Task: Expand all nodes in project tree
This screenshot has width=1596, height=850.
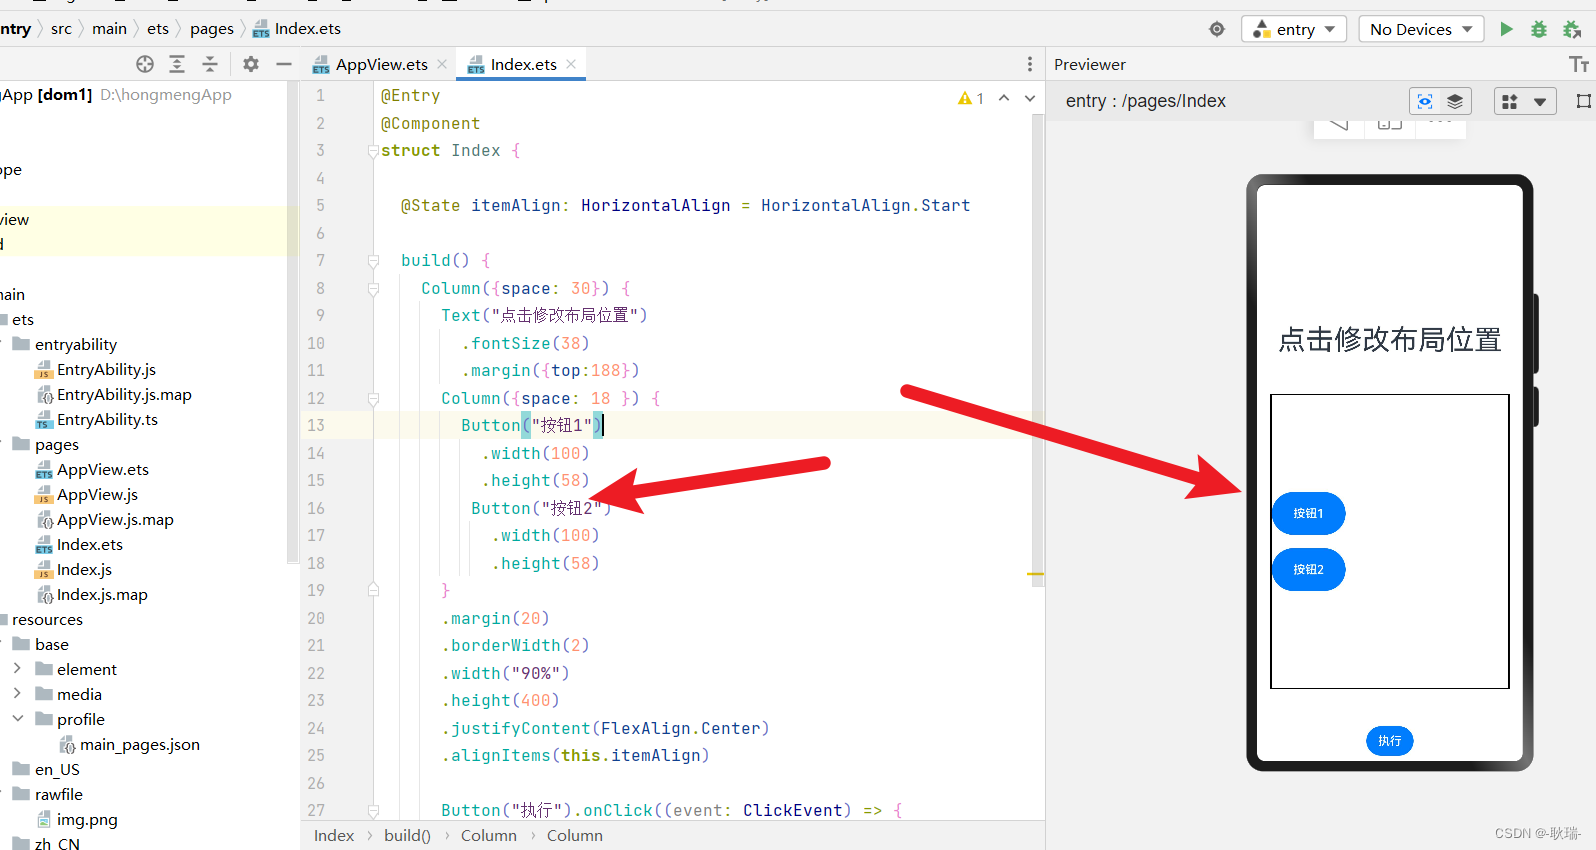Action: click(177, 64)
